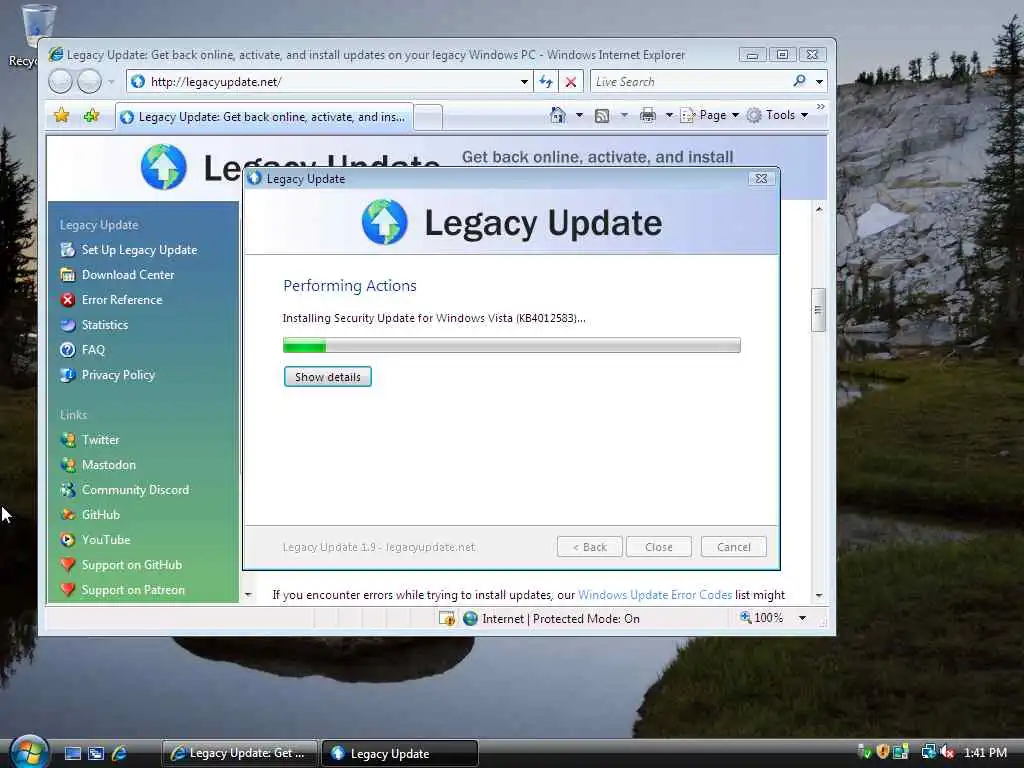Click Switch between windows icon
1024x768 pixels.
pos(96,754)
